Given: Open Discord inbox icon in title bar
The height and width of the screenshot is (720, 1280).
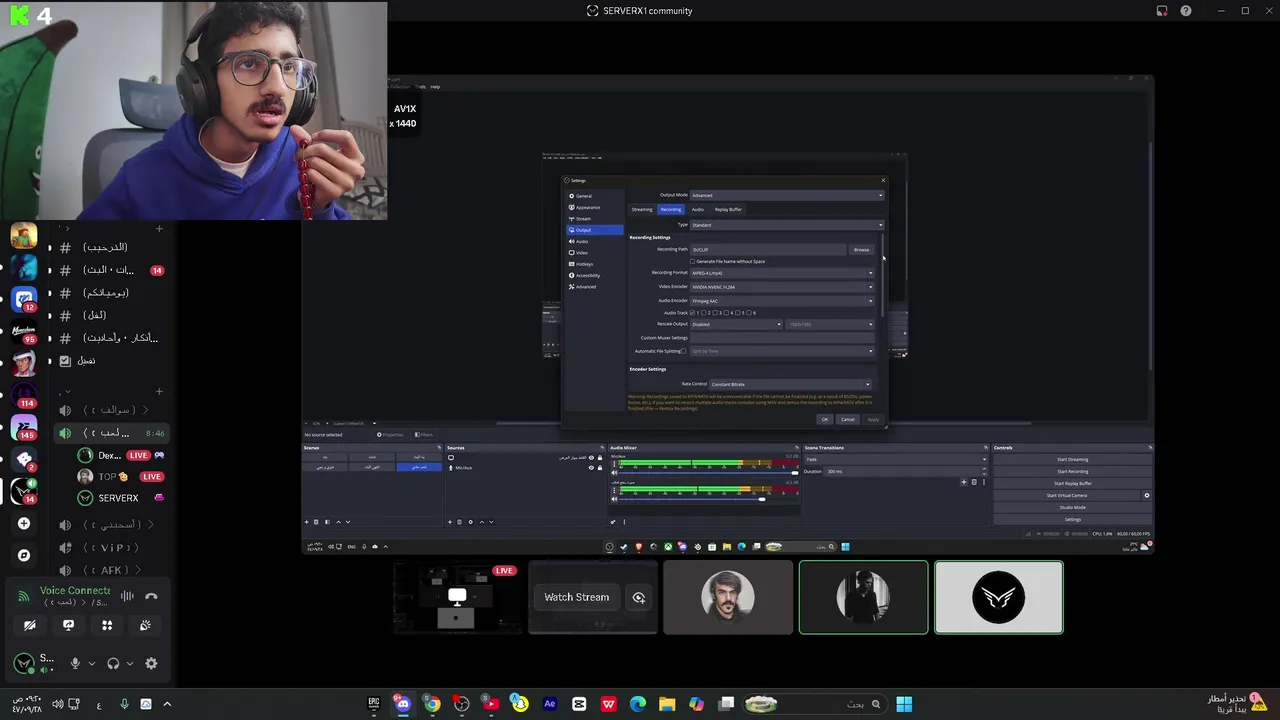Looking at the screenshot, I should point(1162,11).
